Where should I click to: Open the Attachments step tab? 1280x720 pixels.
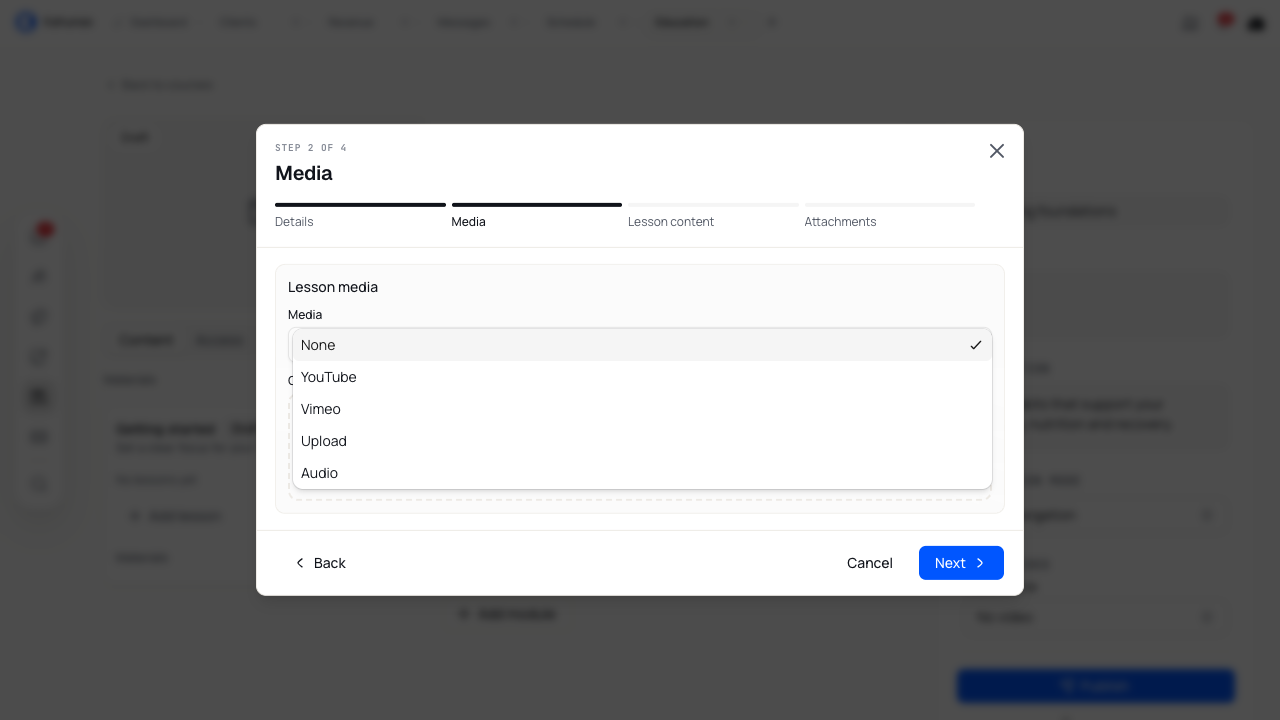click(x=889, y=217)
